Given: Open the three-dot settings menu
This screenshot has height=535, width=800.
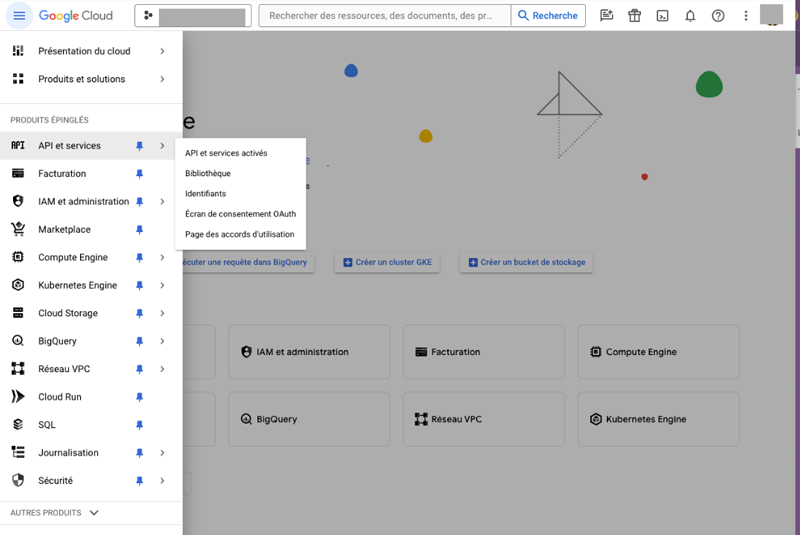Looking at the screenshot, I should tap(745, 16).
